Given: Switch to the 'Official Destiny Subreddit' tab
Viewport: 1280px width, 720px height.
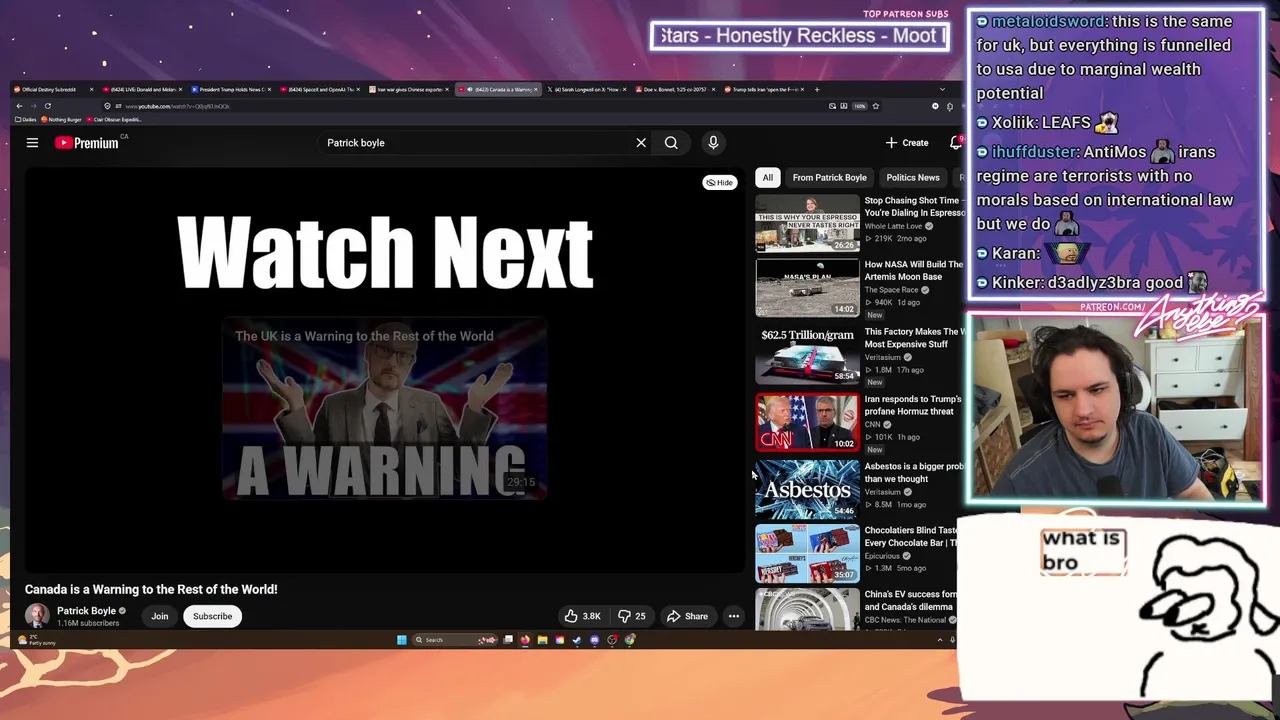Looking at the screenshot, I should tap(52, 90).
